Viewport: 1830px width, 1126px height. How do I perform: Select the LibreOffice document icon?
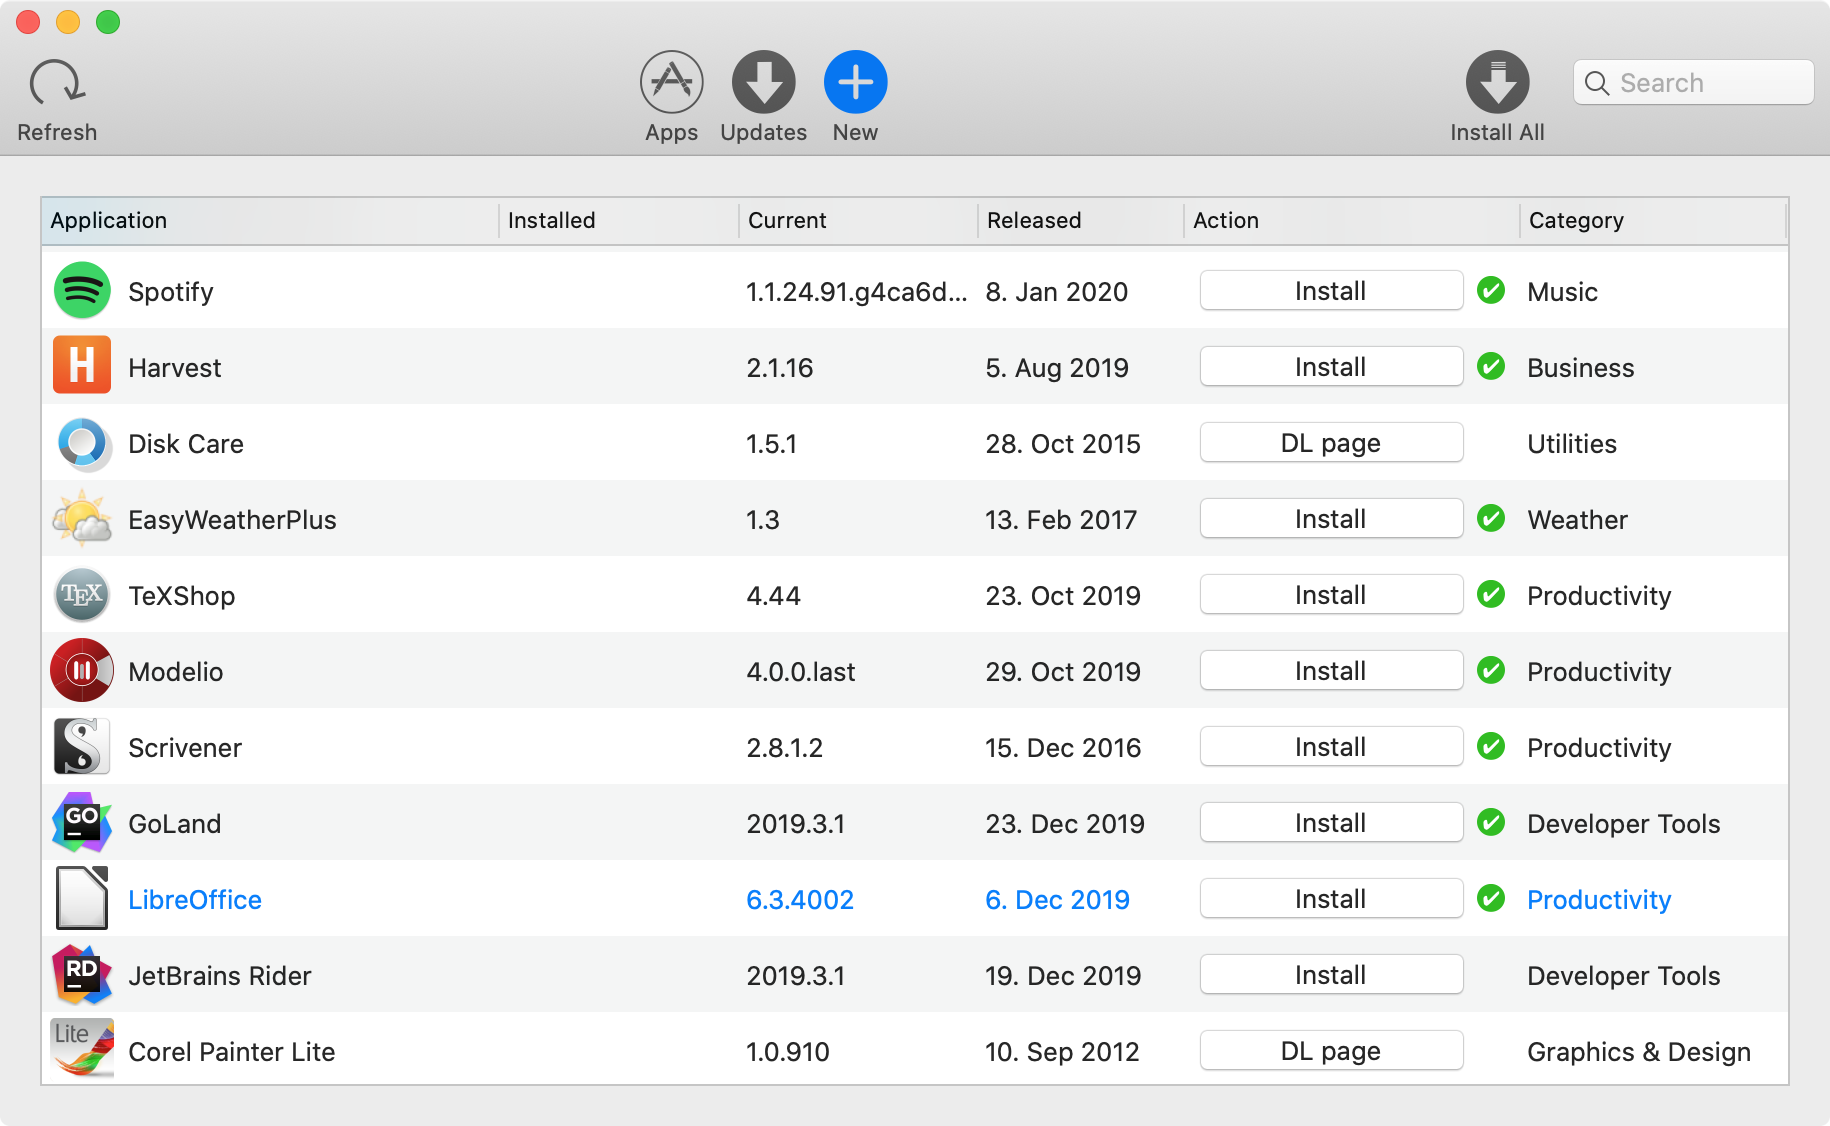pos(82,899)
